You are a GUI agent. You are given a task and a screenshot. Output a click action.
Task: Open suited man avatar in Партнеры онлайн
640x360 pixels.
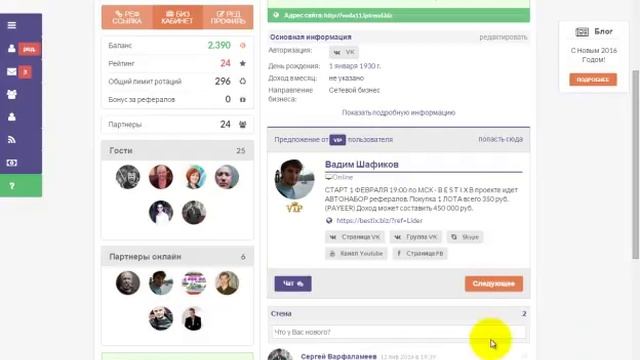pyautogui.click(x=194, y=318)
